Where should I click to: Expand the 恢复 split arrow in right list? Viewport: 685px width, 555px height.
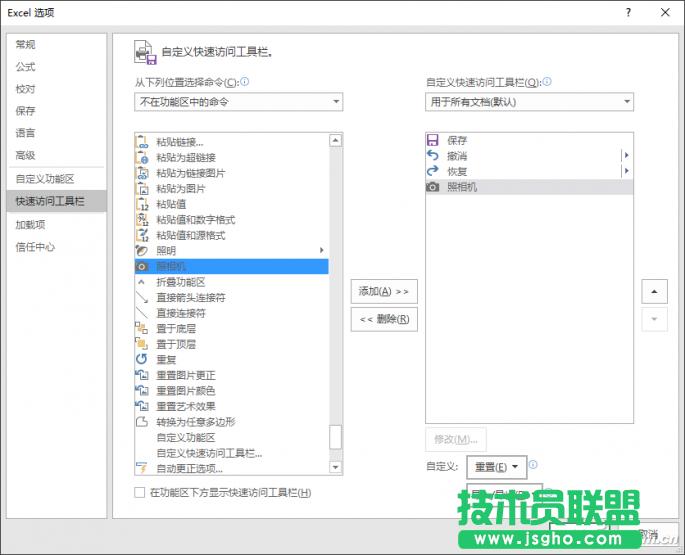(626, 171)
